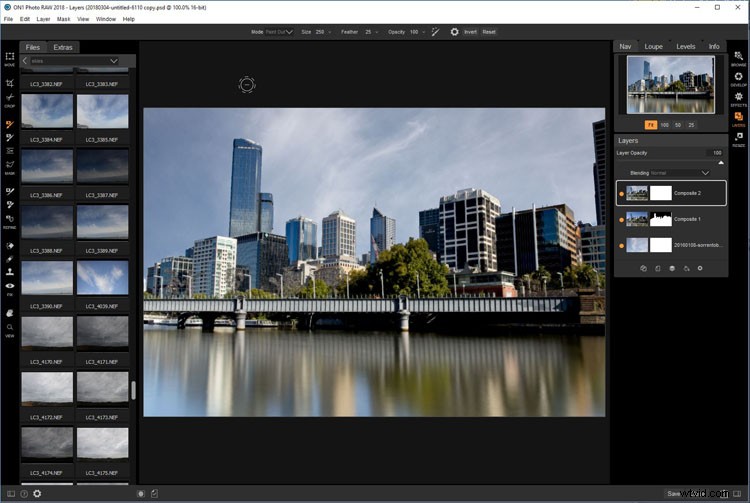Select the Masking Bug gradient tool

tap(10, 151)
